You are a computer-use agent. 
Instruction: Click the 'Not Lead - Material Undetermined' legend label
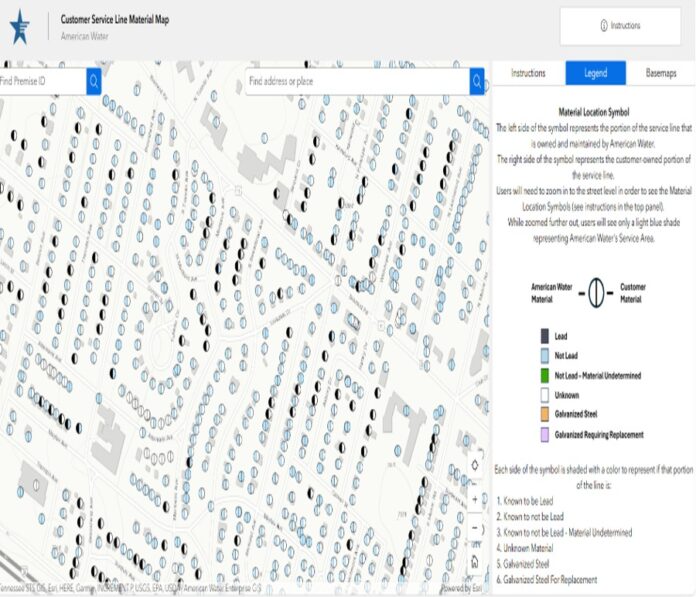click(598, 376)
